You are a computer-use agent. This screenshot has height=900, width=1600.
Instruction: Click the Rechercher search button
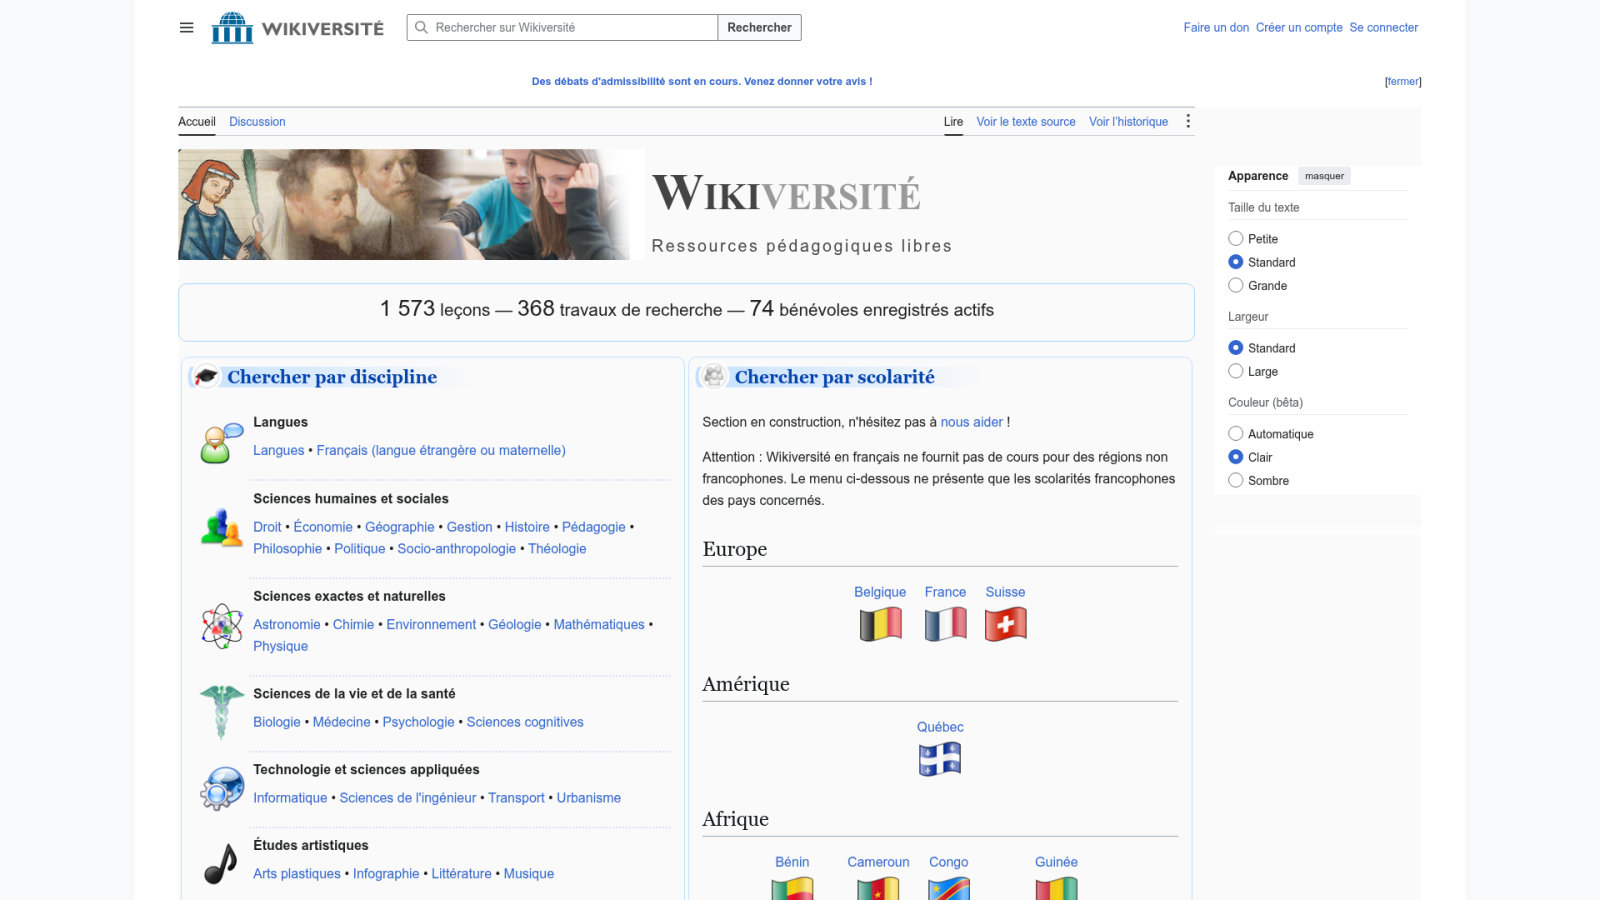click(759, 28)
